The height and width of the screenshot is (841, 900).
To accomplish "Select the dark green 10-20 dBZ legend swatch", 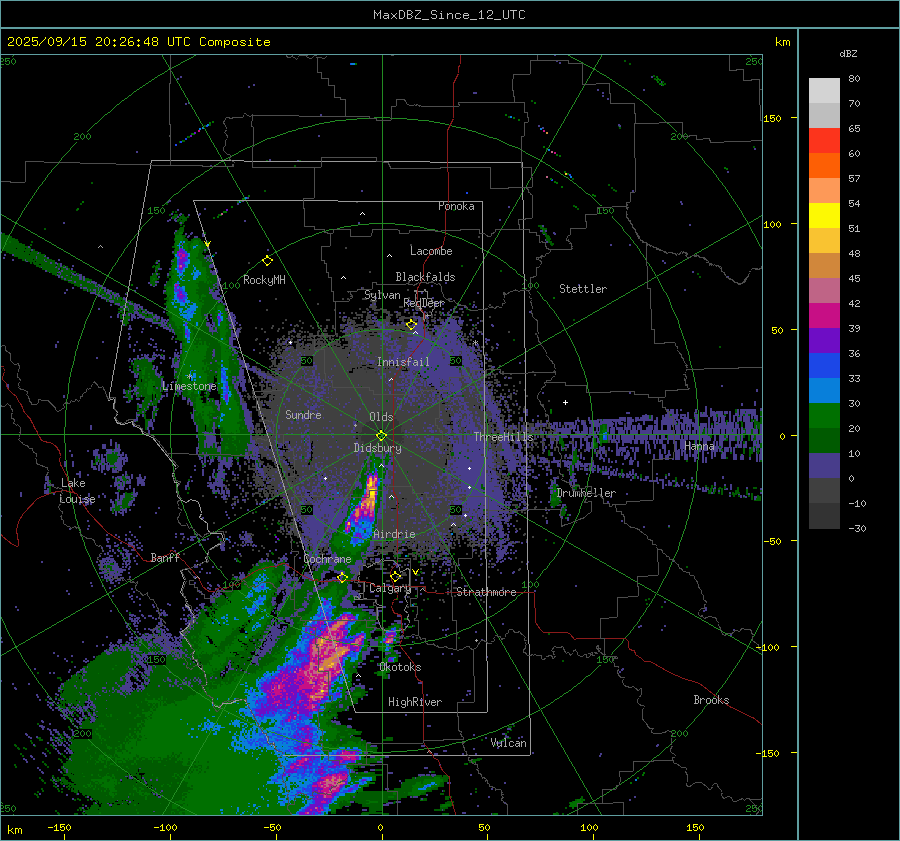I will tap(824, 440).
